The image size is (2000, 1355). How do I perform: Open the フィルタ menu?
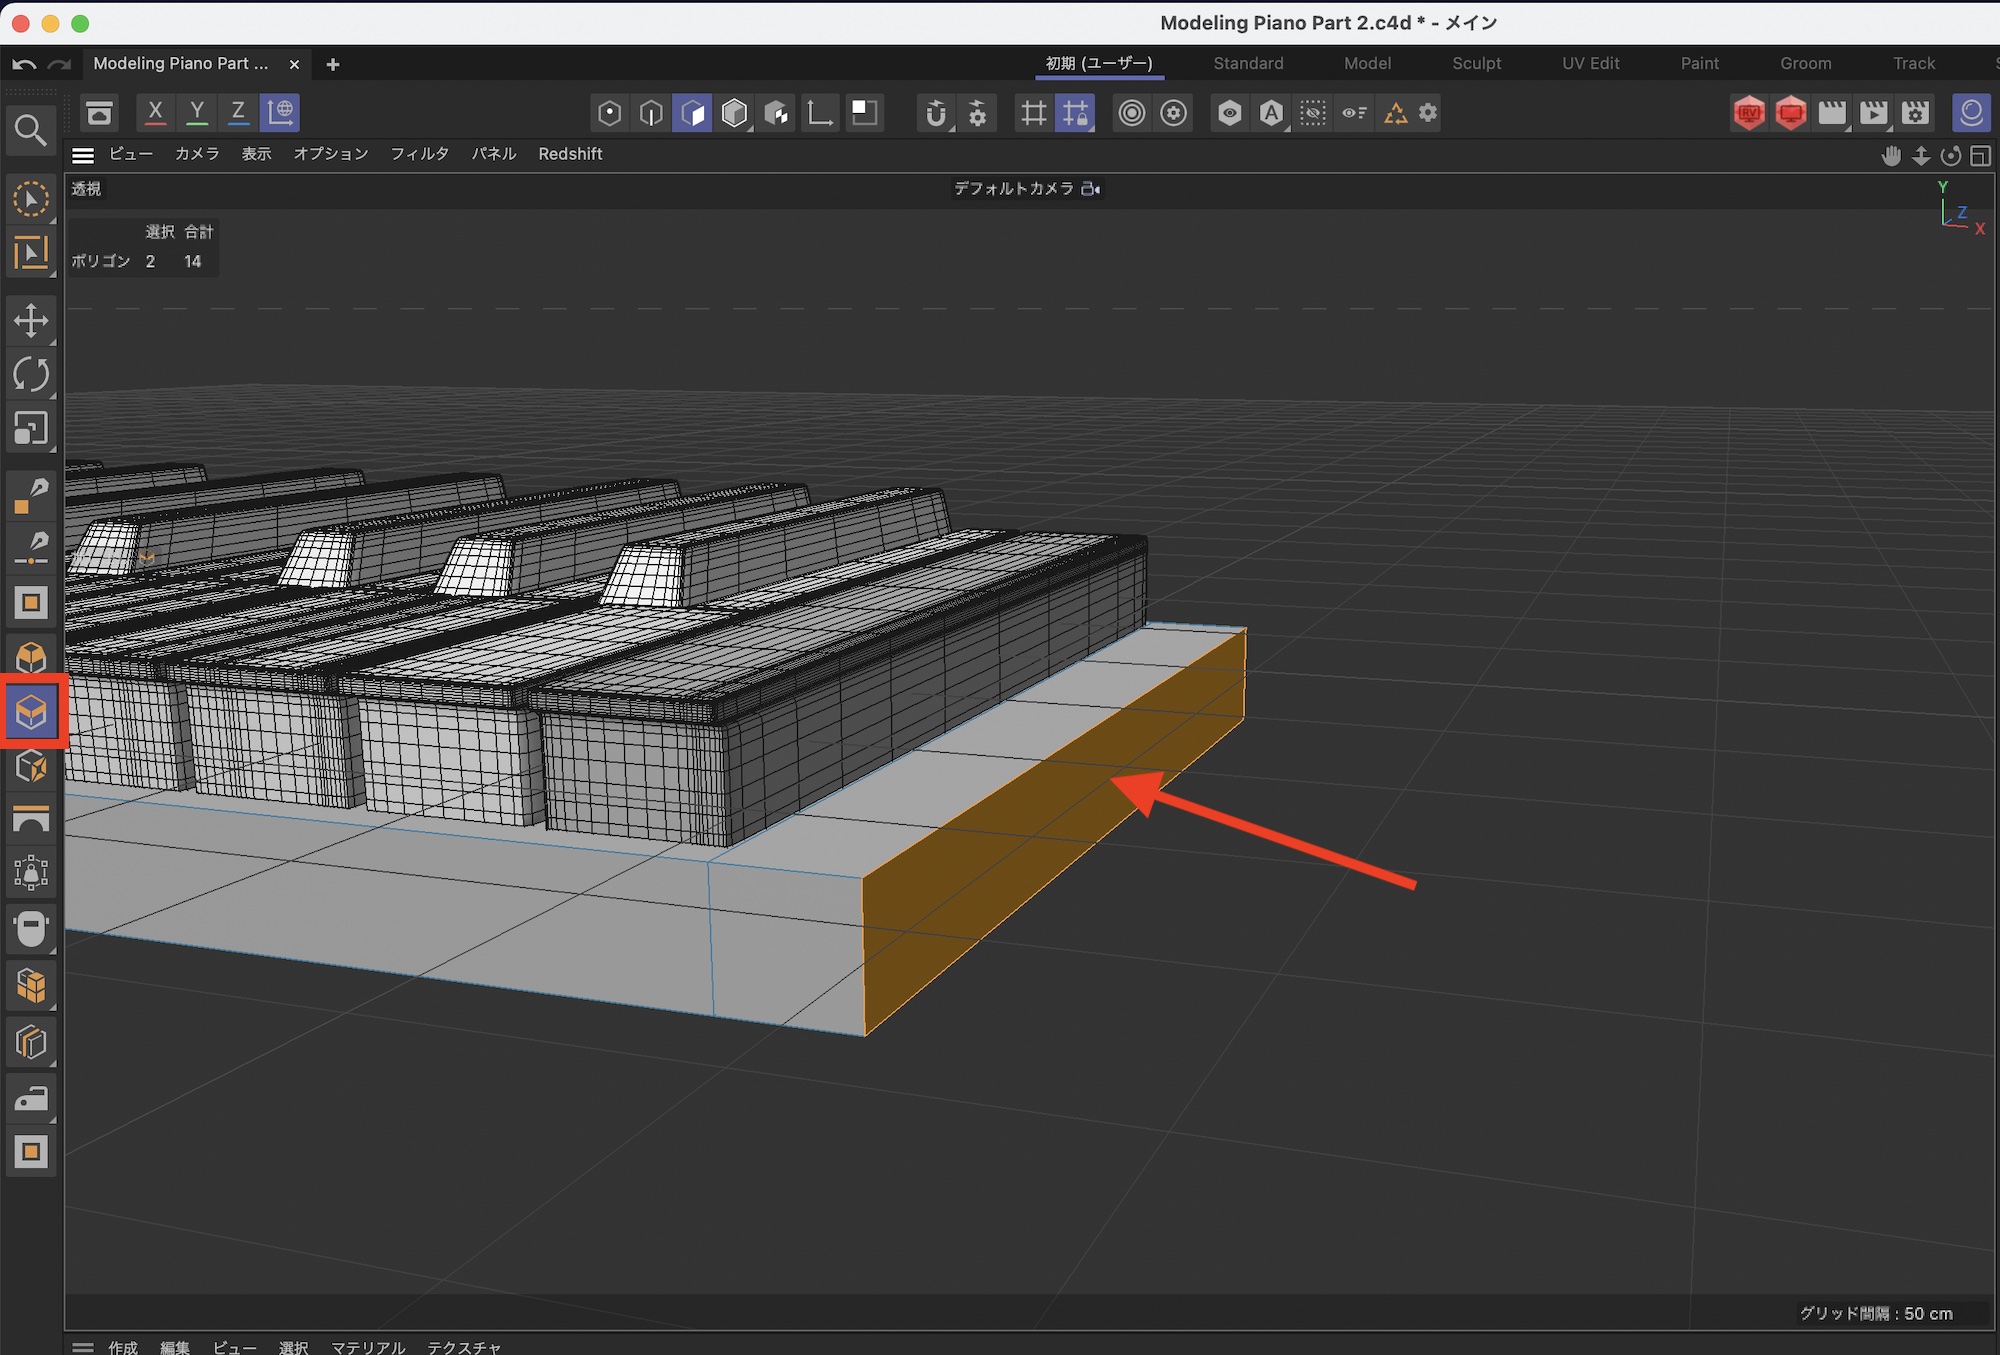click(x=419, y=154)
